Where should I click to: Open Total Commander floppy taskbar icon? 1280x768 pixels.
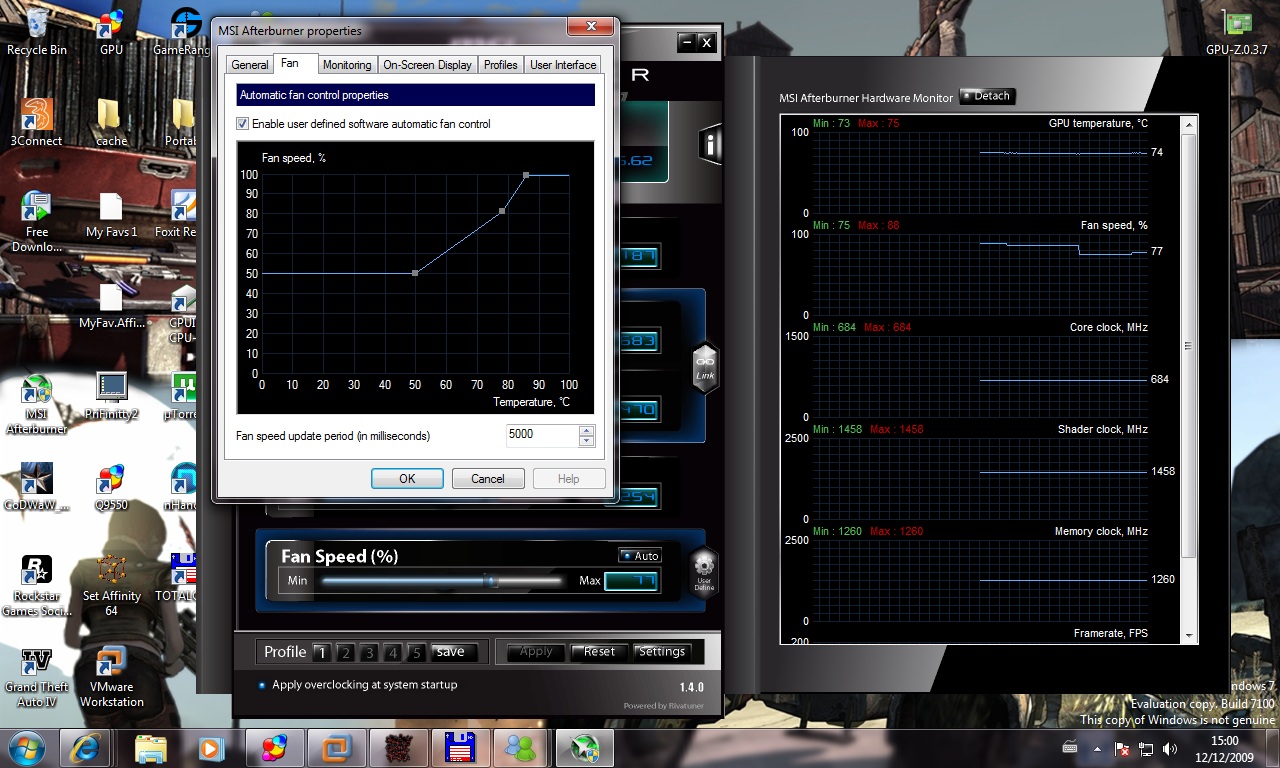coord(459,747)
